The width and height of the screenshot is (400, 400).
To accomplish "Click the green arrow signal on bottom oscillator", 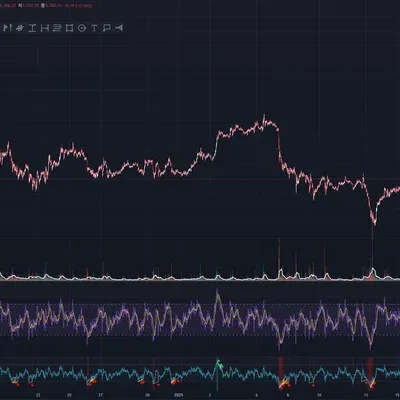I will point(219,363).
